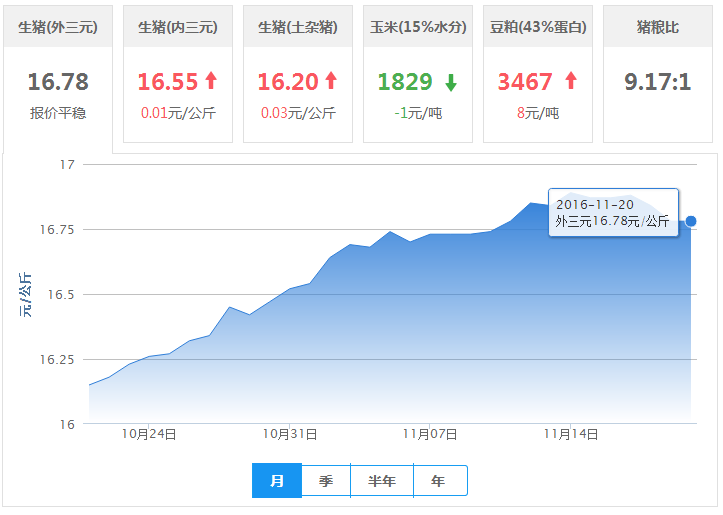Click the 11月14日 x-axis label

[571, 434]
